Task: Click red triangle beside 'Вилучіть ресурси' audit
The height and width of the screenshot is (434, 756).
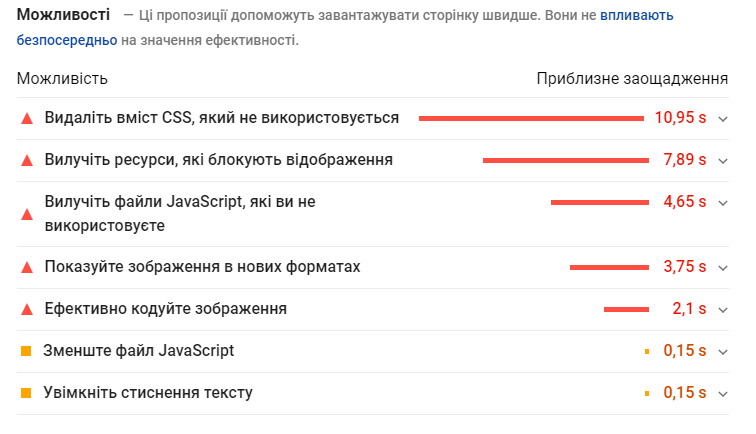Action: tap(27, 160)
